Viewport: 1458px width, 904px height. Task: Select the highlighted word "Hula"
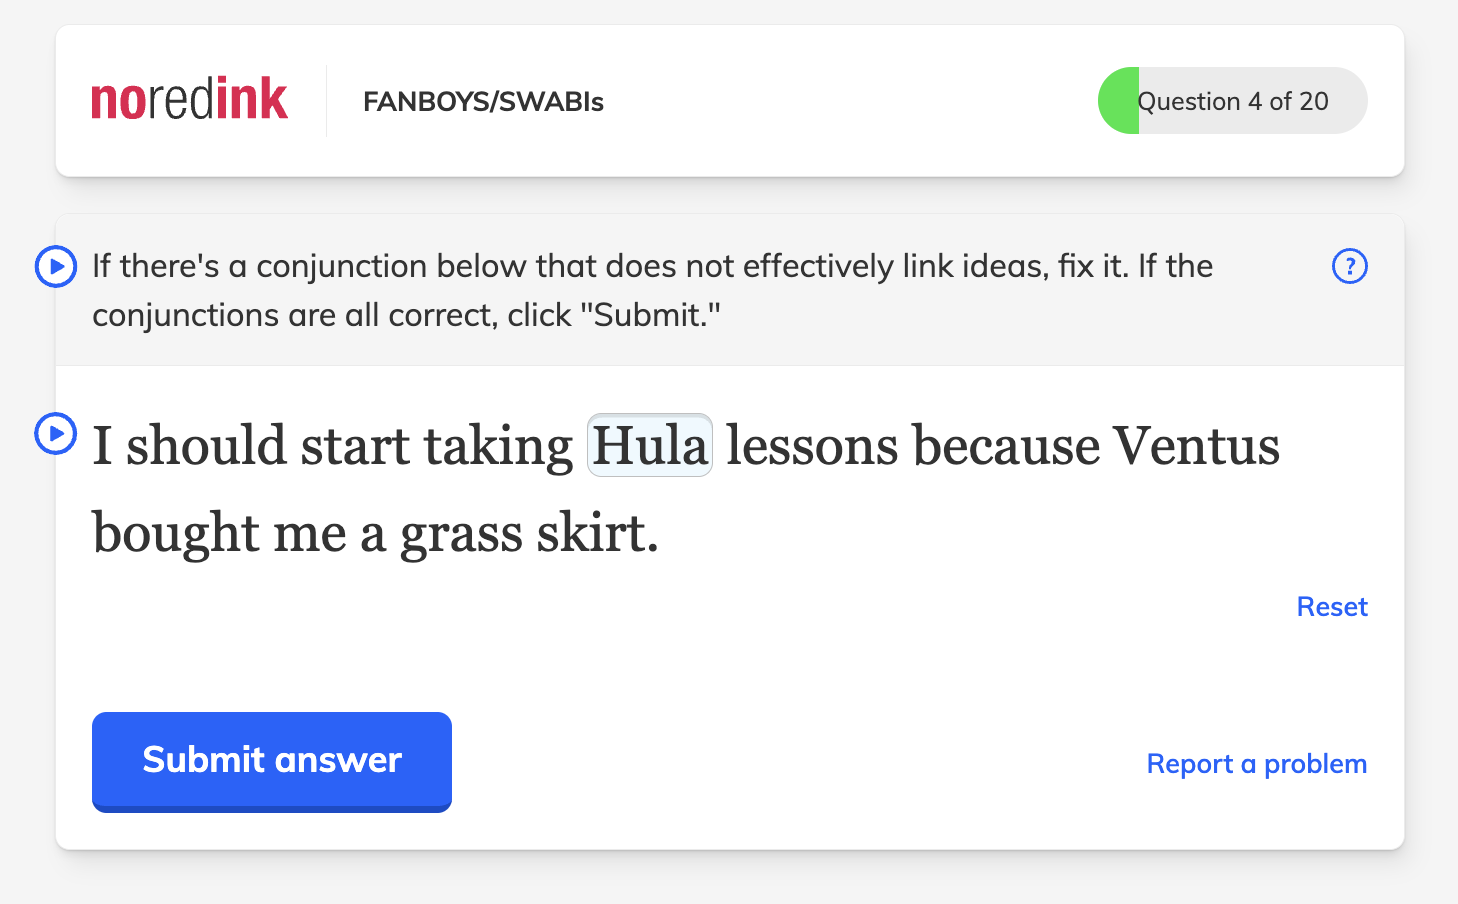click(650, 445)
